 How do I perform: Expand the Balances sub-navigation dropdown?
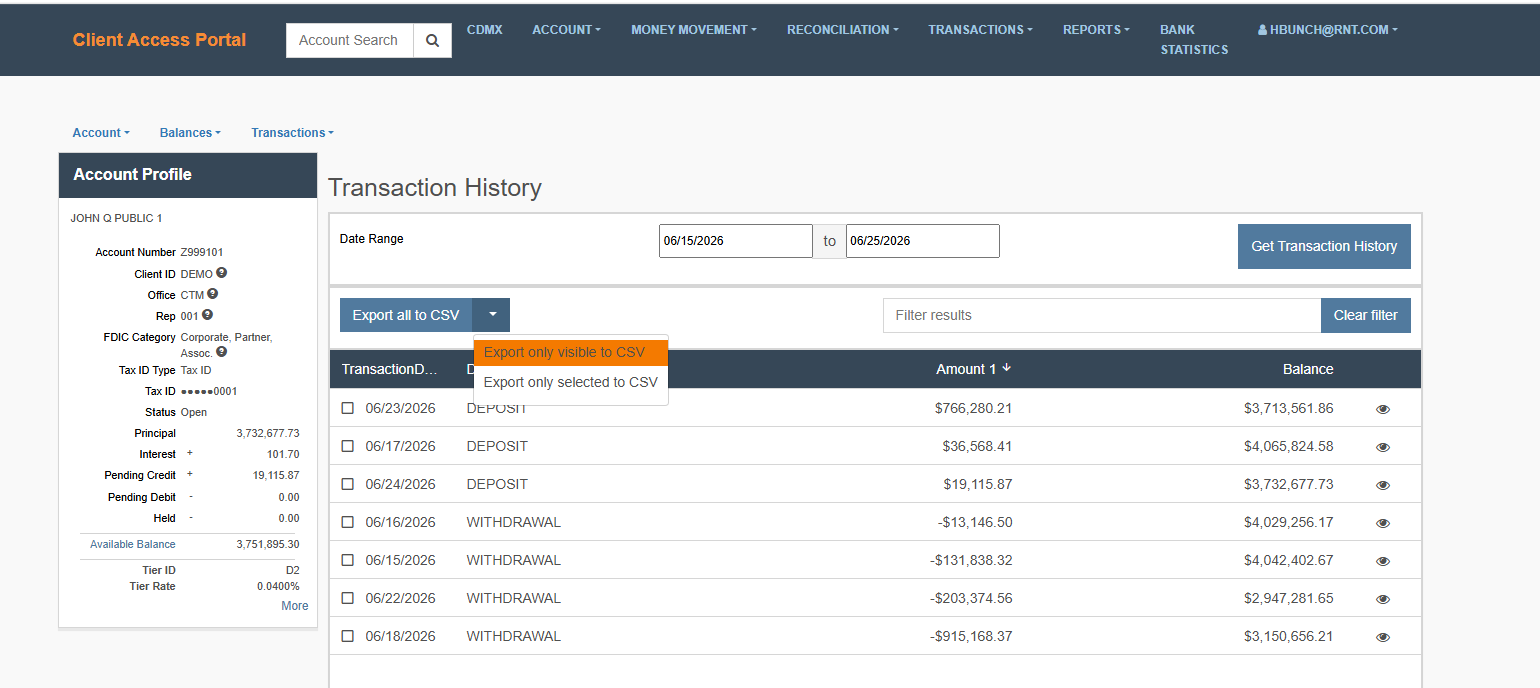pos(190,133)
